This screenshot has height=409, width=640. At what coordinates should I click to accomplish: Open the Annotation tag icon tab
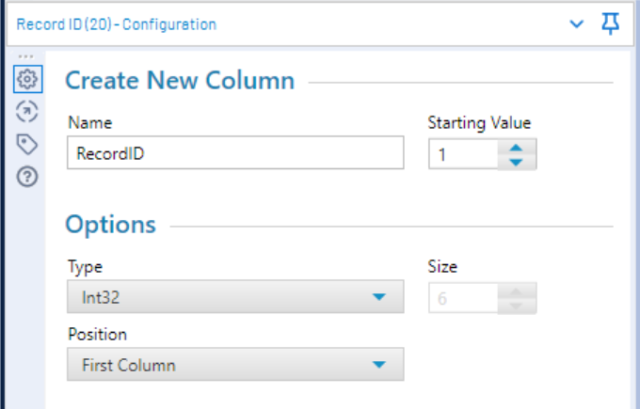pyautogui.click(x=27, y=144)
